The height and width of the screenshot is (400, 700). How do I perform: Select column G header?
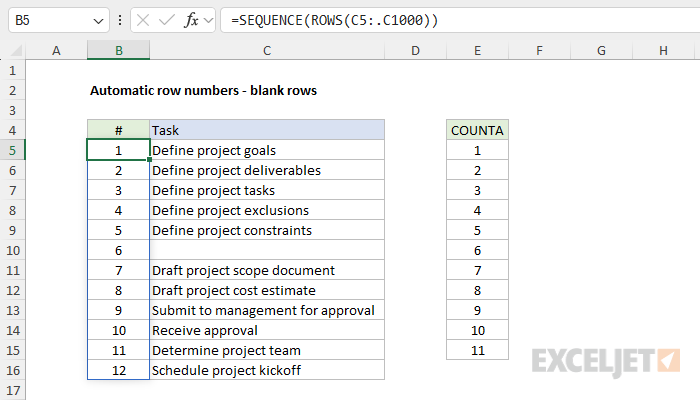pyautogui.click(x=601, y=50)
